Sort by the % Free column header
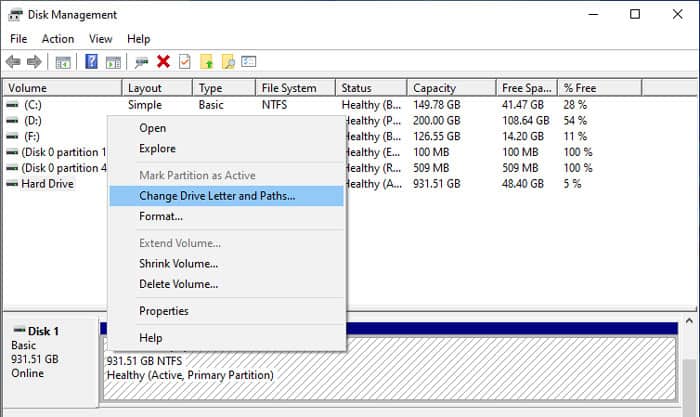 click(600, 88)
